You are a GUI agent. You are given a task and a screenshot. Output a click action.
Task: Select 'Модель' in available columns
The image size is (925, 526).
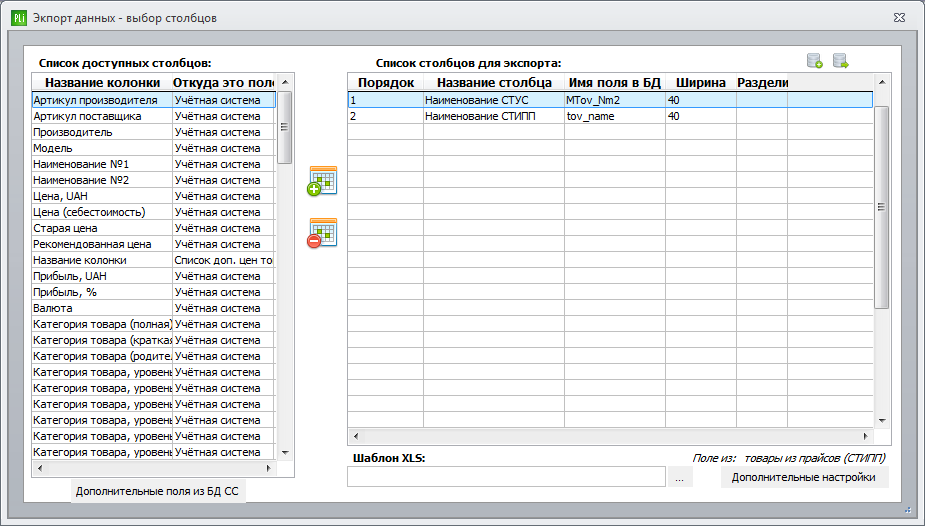click(x=153, y=148)
